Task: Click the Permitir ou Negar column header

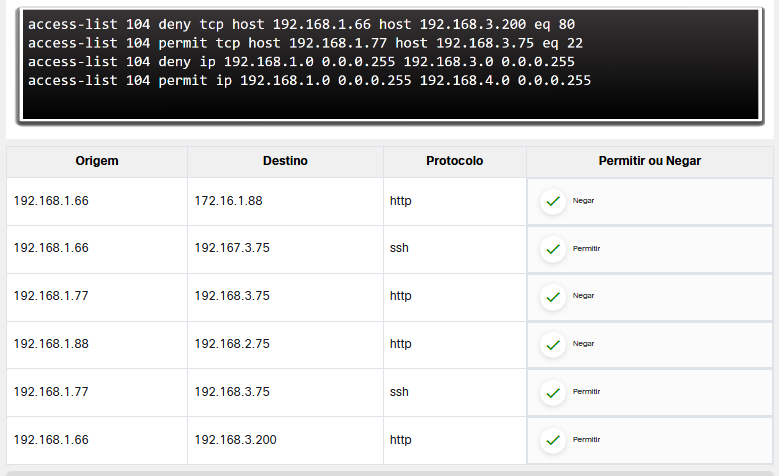Action: click(x=649, y=161)
